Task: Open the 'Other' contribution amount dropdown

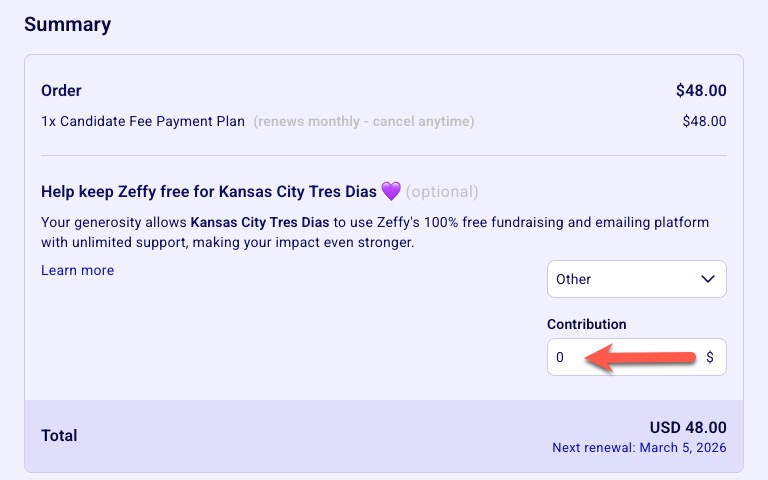Action: click(x=636, y=279)
